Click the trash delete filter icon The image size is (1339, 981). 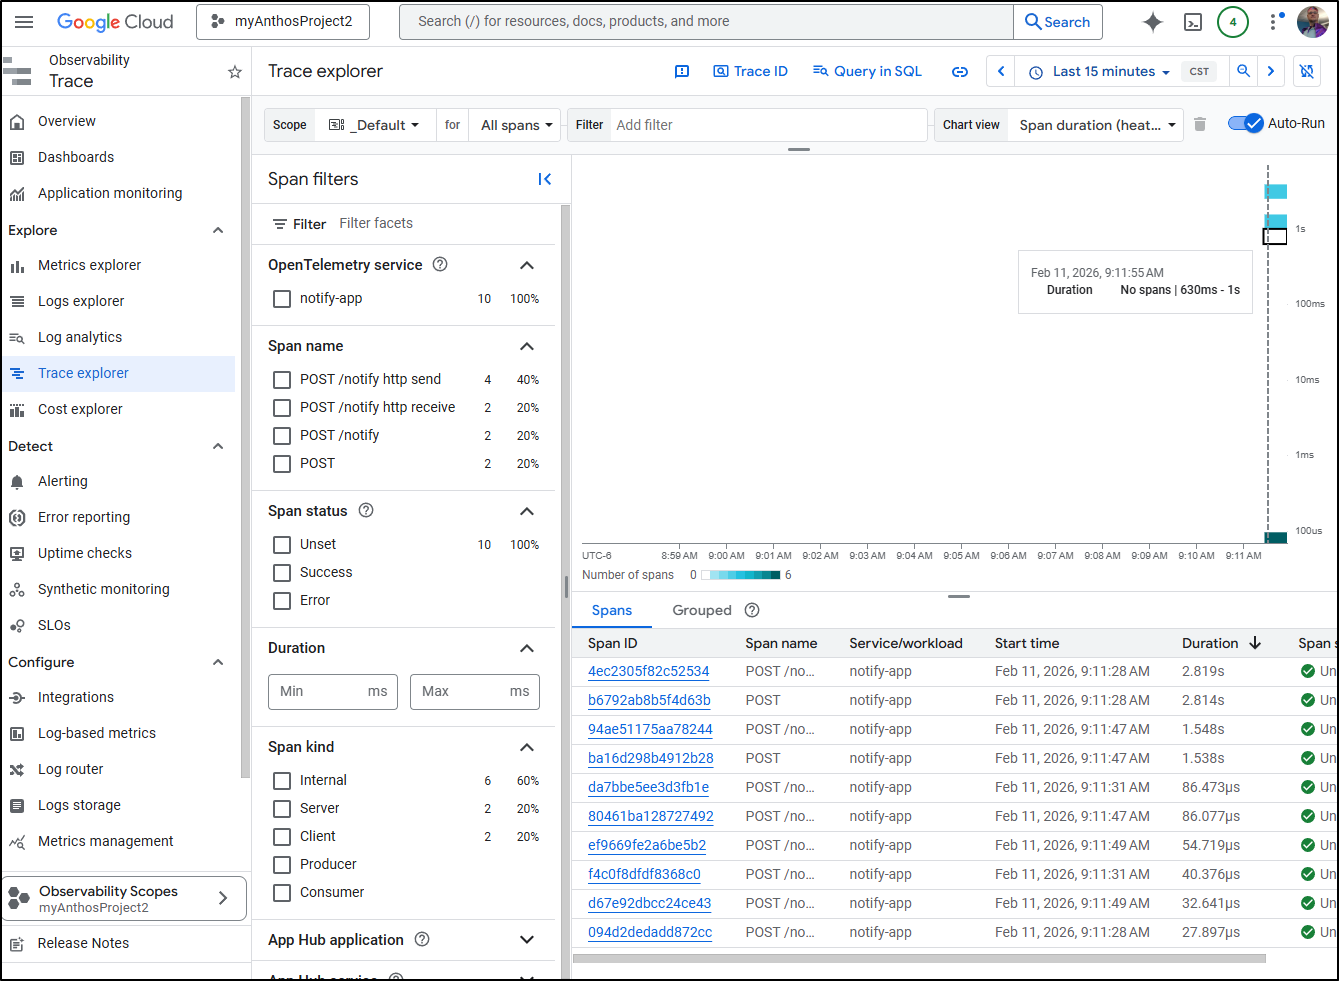[x=1200, y=124]
